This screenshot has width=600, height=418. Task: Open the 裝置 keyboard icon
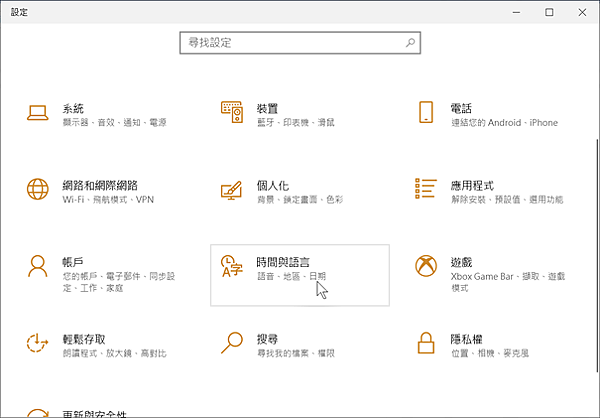tap(232, 111)
